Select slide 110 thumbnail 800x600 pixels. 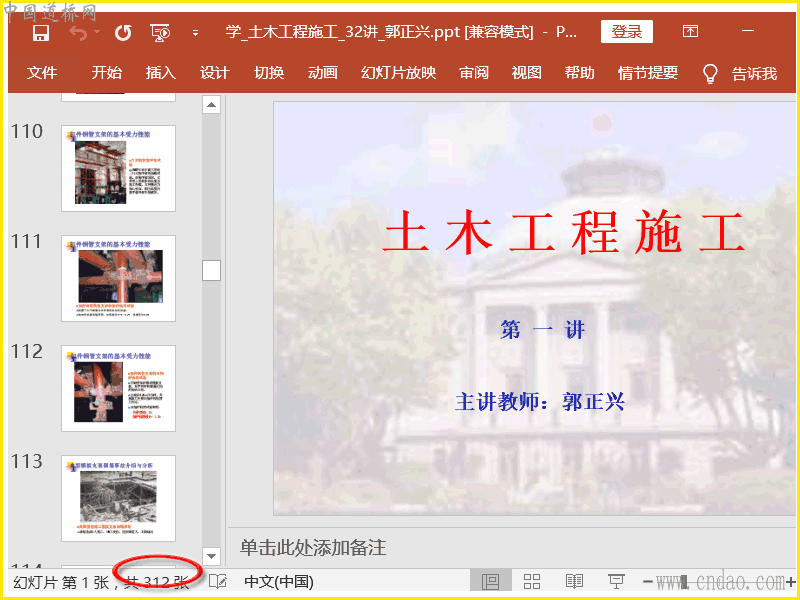118,168
